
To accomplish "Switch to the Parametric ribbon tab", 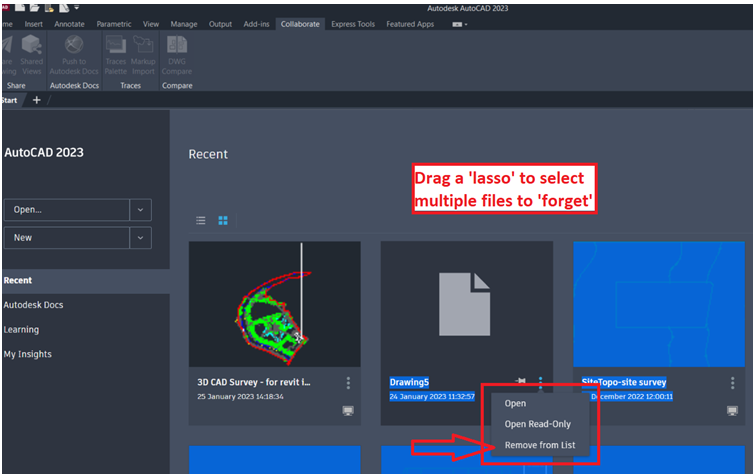I will click(114, 24).
